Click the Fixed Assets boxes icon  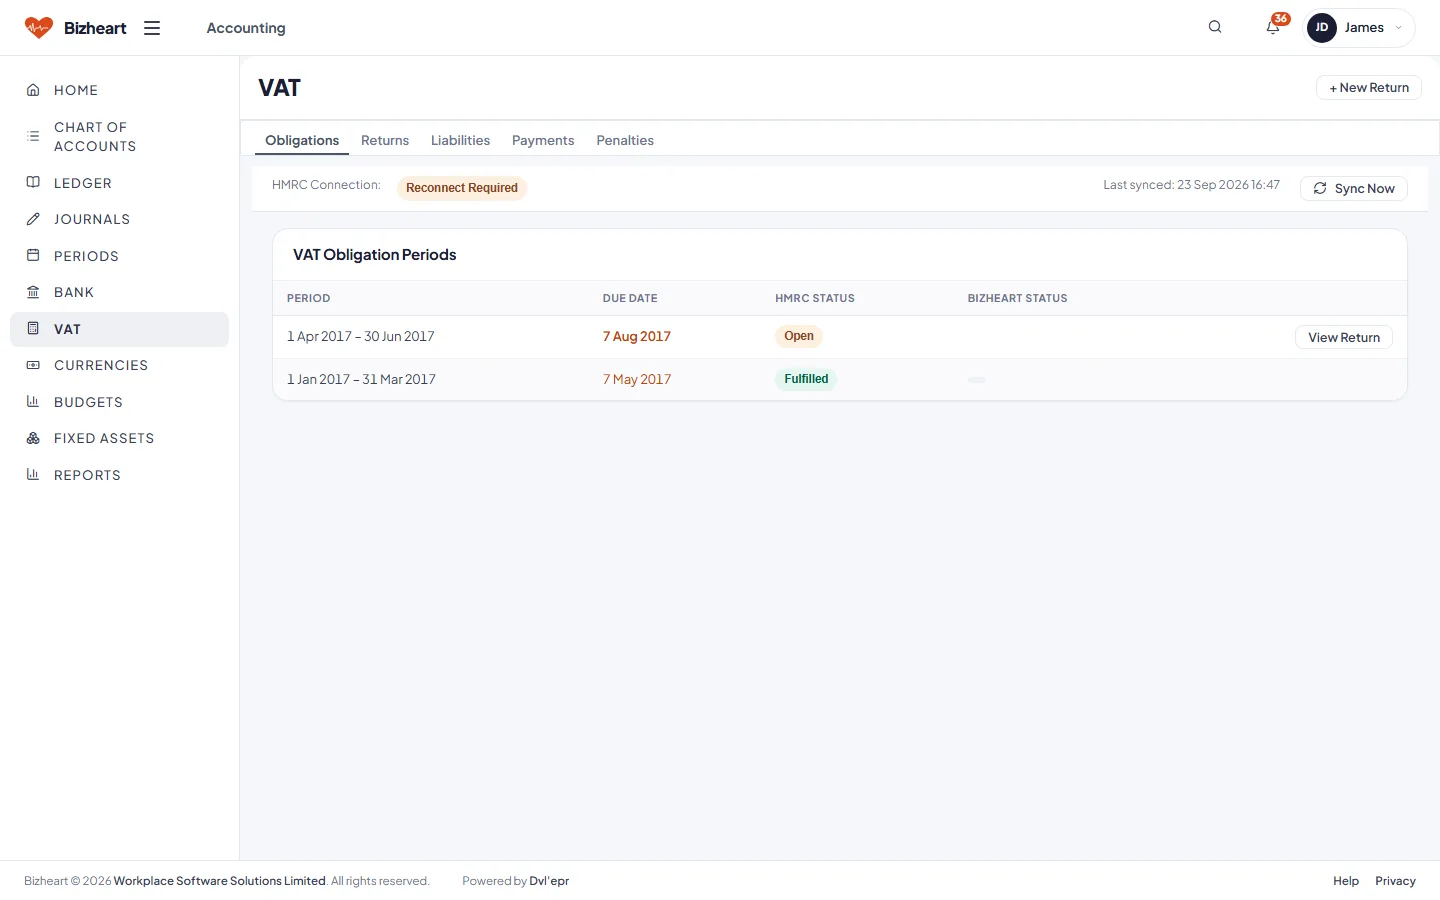(x=33, y=438)
